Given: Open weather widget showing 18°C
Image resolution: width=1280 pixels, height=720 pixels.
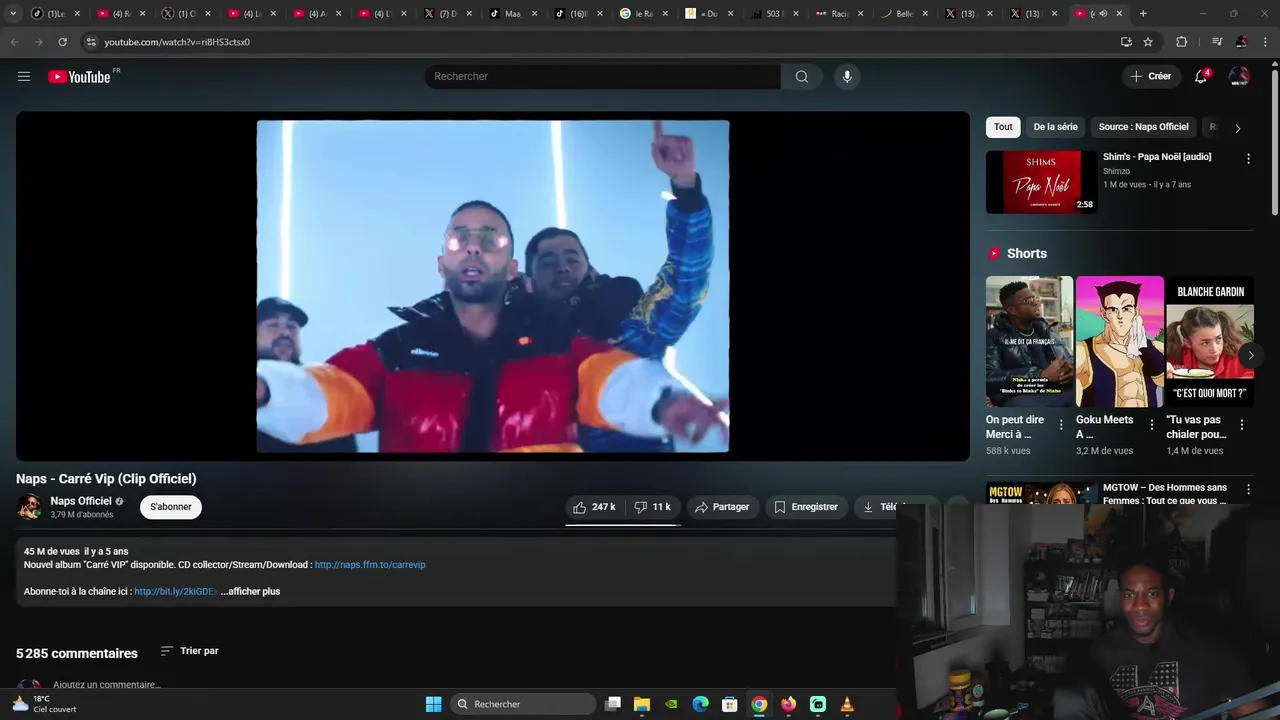Looking at the screenshot, I should pos(44,704).
